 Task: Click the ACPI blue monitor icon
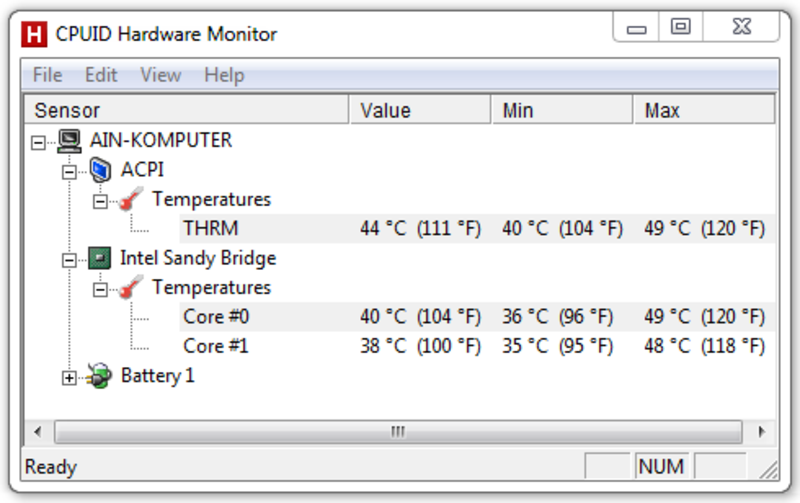point(100,170)
